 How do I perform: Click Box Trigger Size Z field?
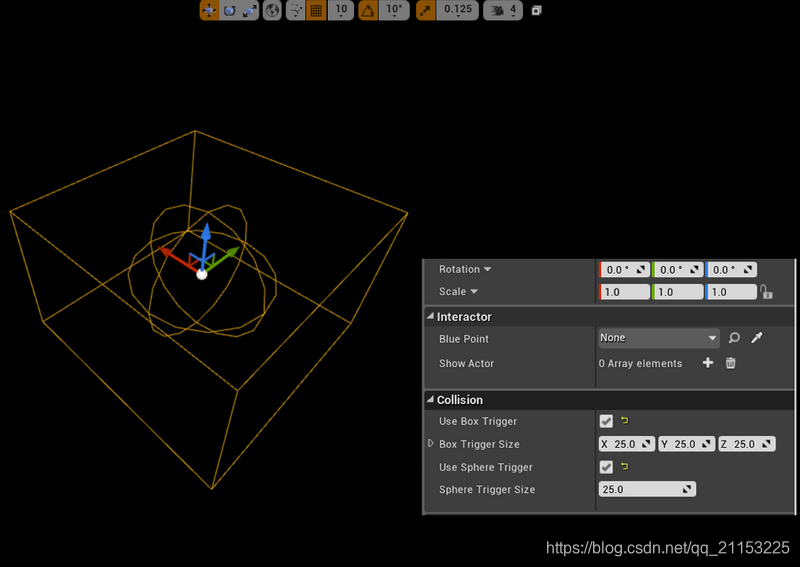pos(746,444)
